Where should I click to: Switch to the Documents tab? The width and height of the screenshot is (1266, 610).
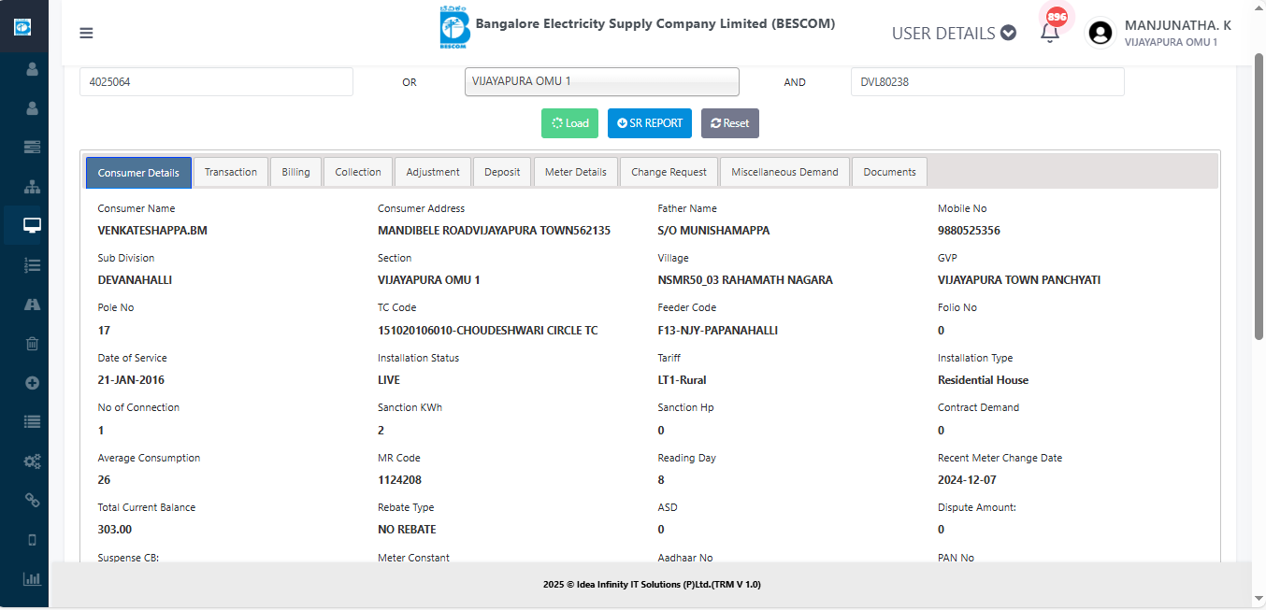click(x=890, y=172)
